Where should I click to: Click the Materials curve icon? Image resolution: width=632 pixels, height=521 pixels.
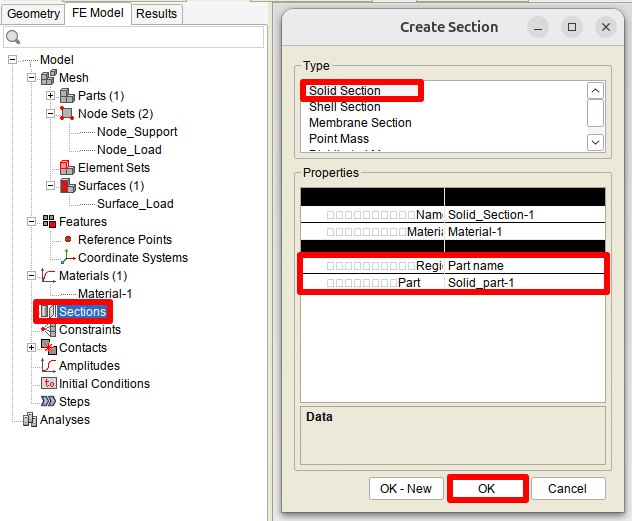(49, 276)
